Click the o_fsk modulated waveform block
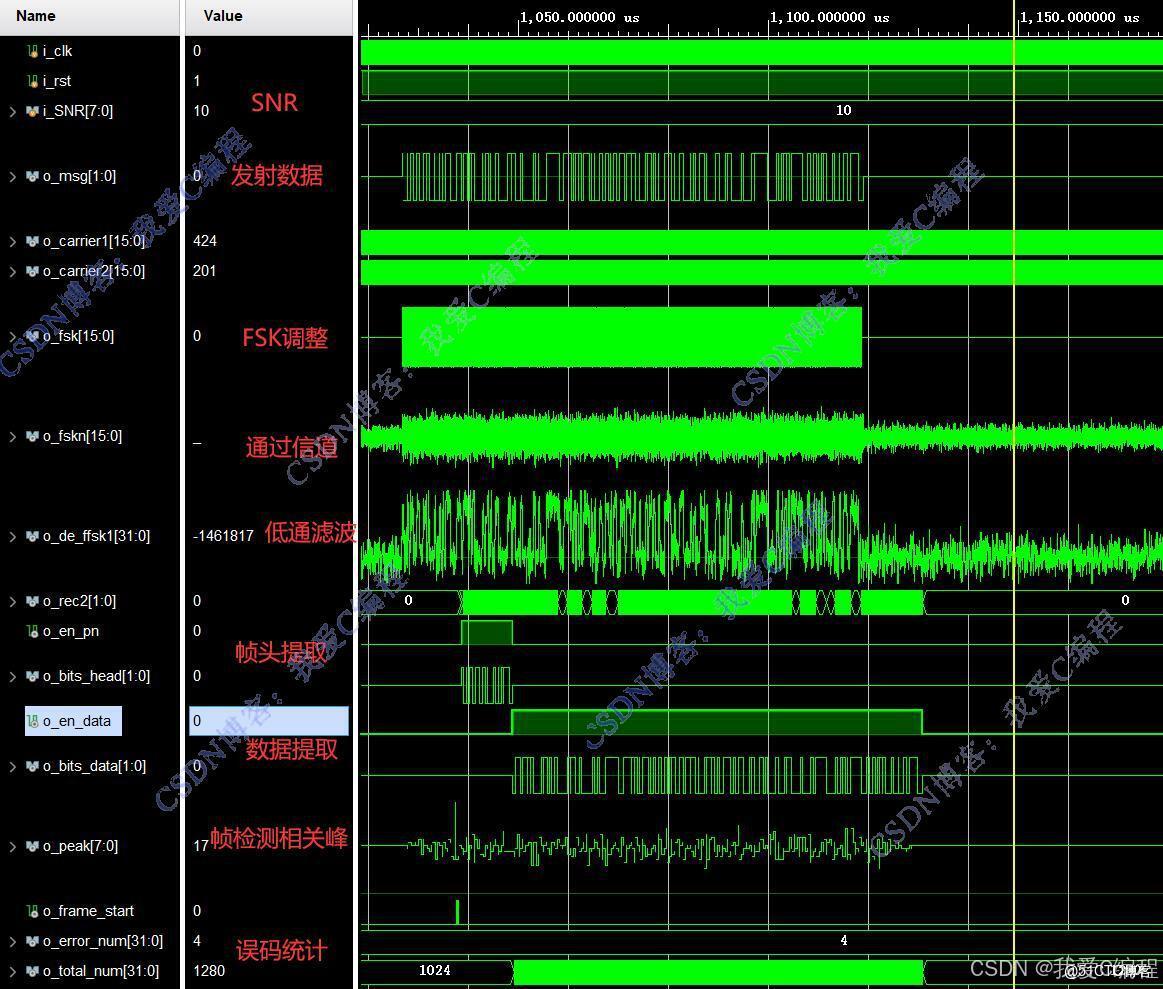This screenshot has height=989, width=1163. pyautogui.click(x=632, y=337)
